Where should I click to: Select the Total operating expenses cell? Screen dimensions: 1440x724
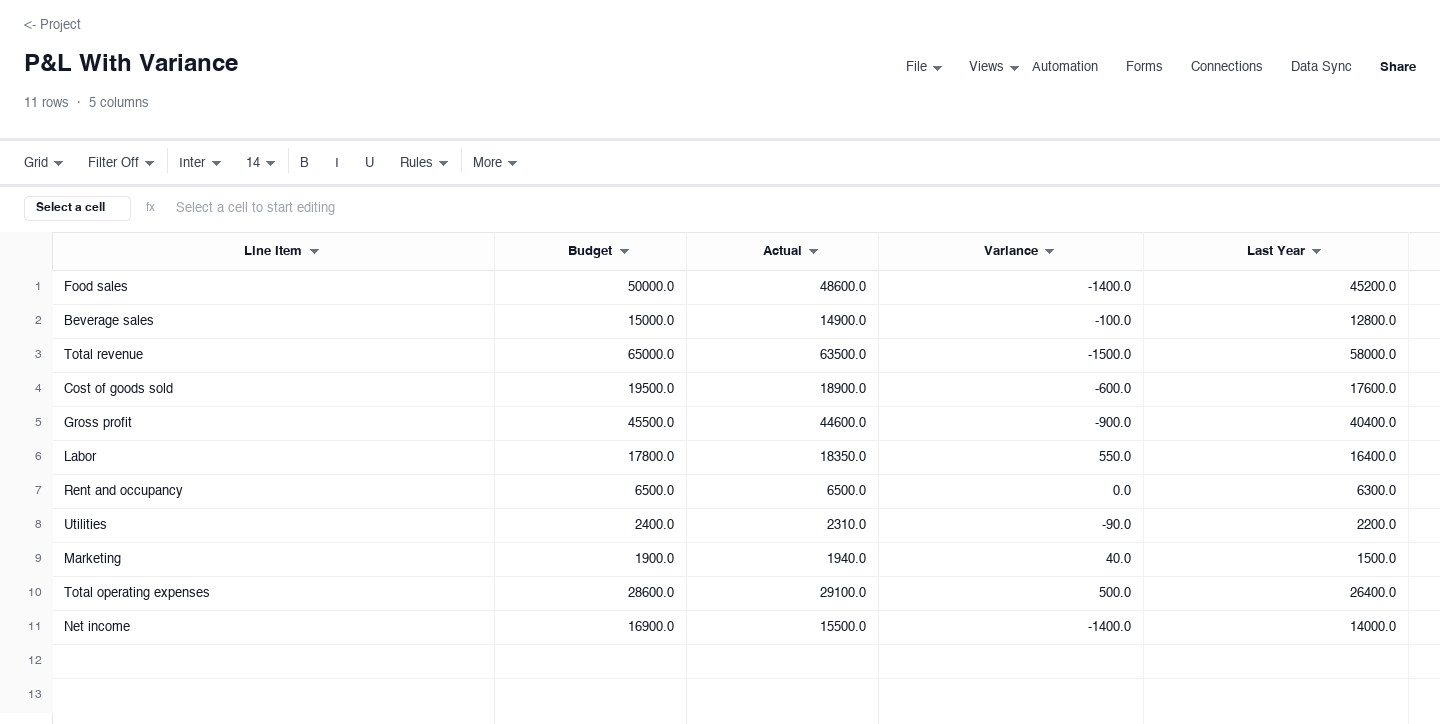273,593
